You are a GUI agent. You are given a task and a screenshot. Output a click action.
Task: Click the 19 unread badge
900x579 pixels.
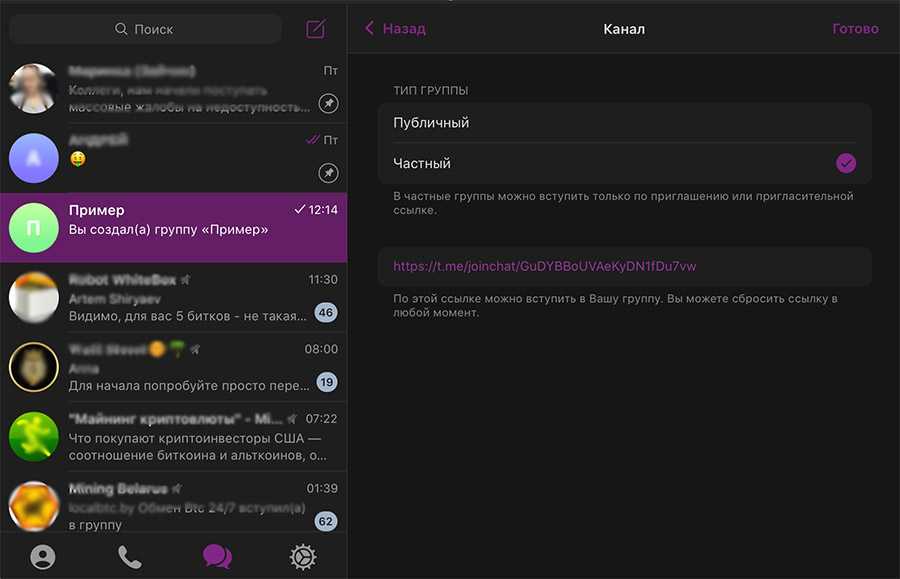click(x=326, y=382)
